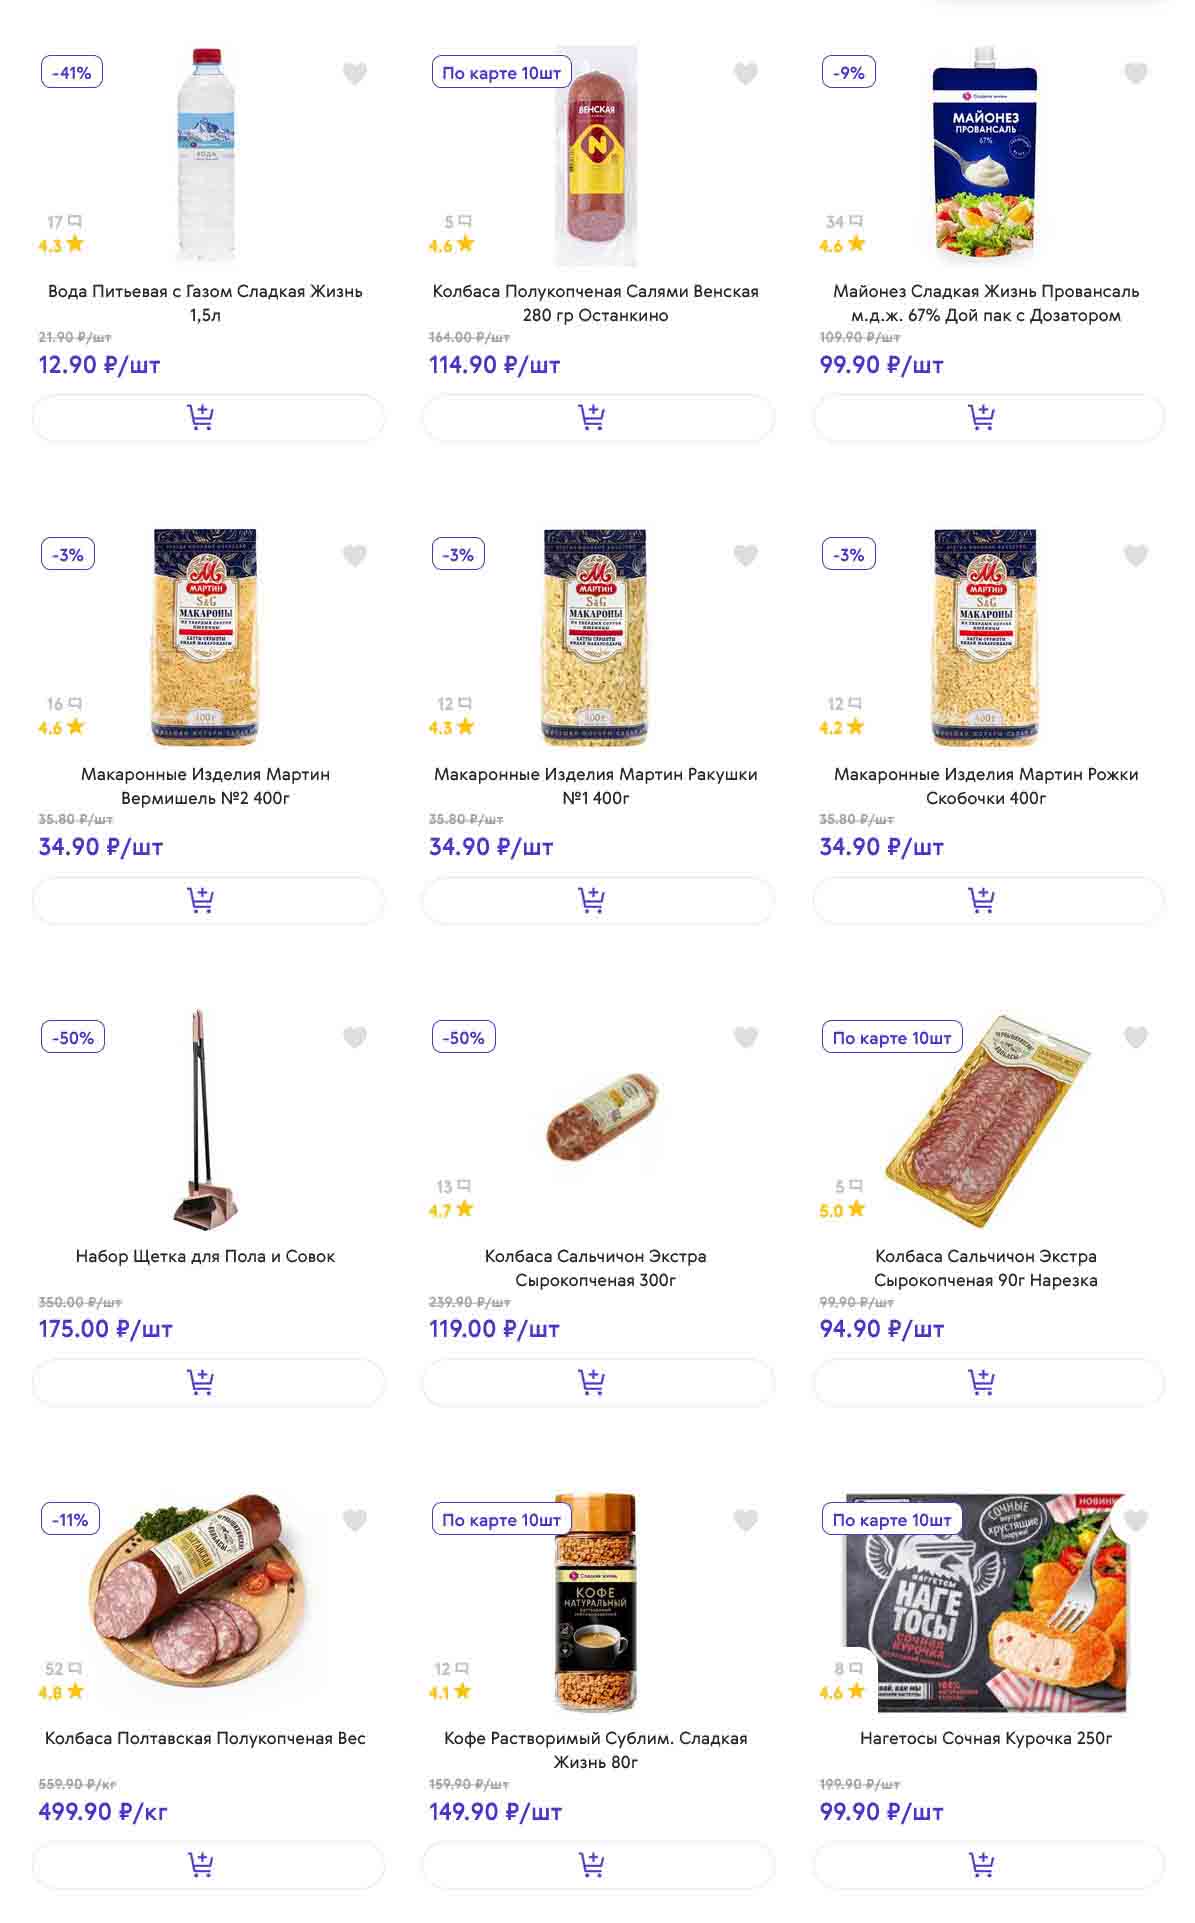Favorite the sparkling water with heart icon
This screenshot has height=1923, width=1195.
pos(355,73)
